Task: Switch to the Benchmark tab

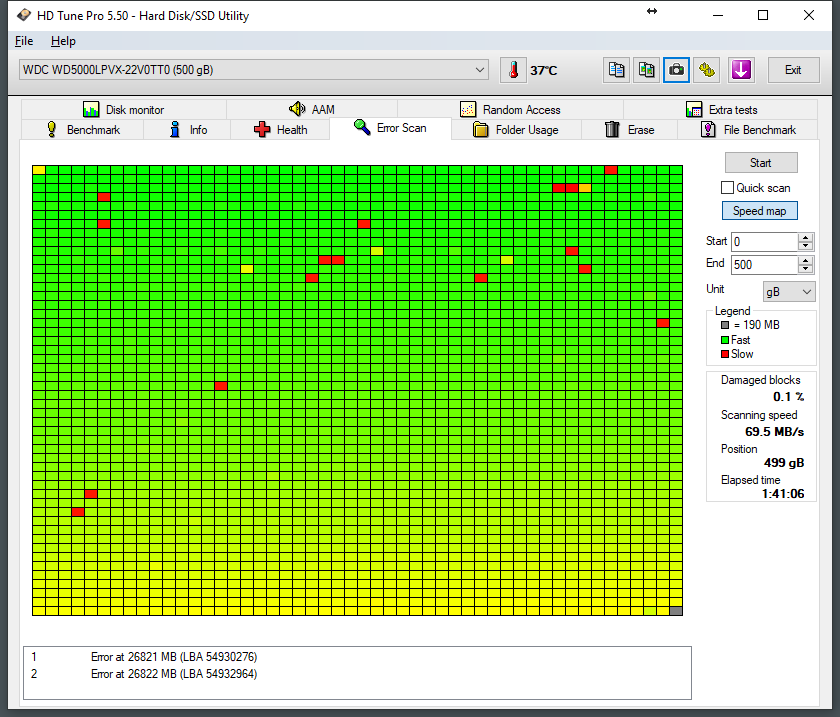Action: coord(83,130)
